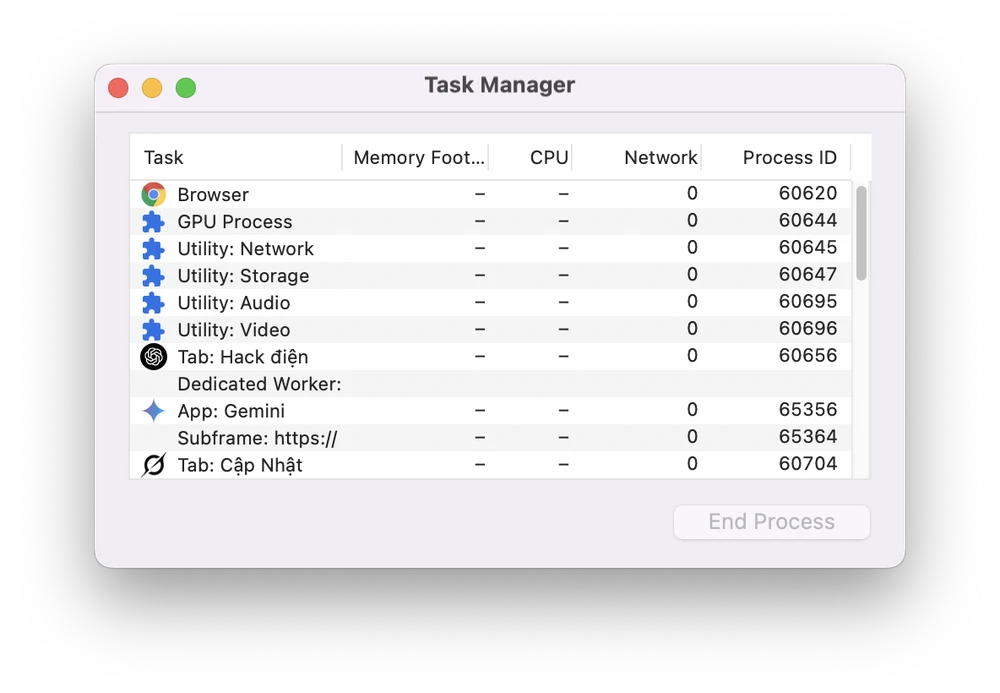Screen dimensions: 1000x693
Task: Sort by Memory Footprint column header
Action: [x=419, y=158]
